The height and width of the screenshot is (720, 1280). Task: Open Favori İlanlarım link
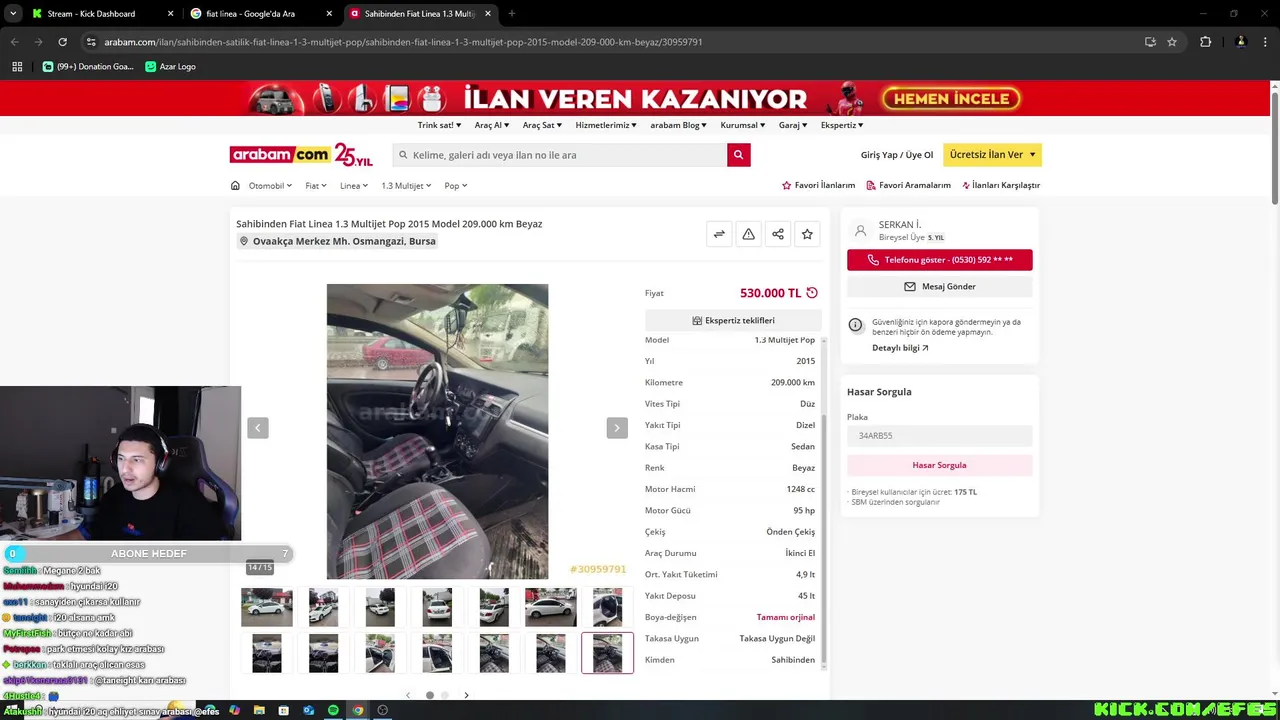coord(818,185)
